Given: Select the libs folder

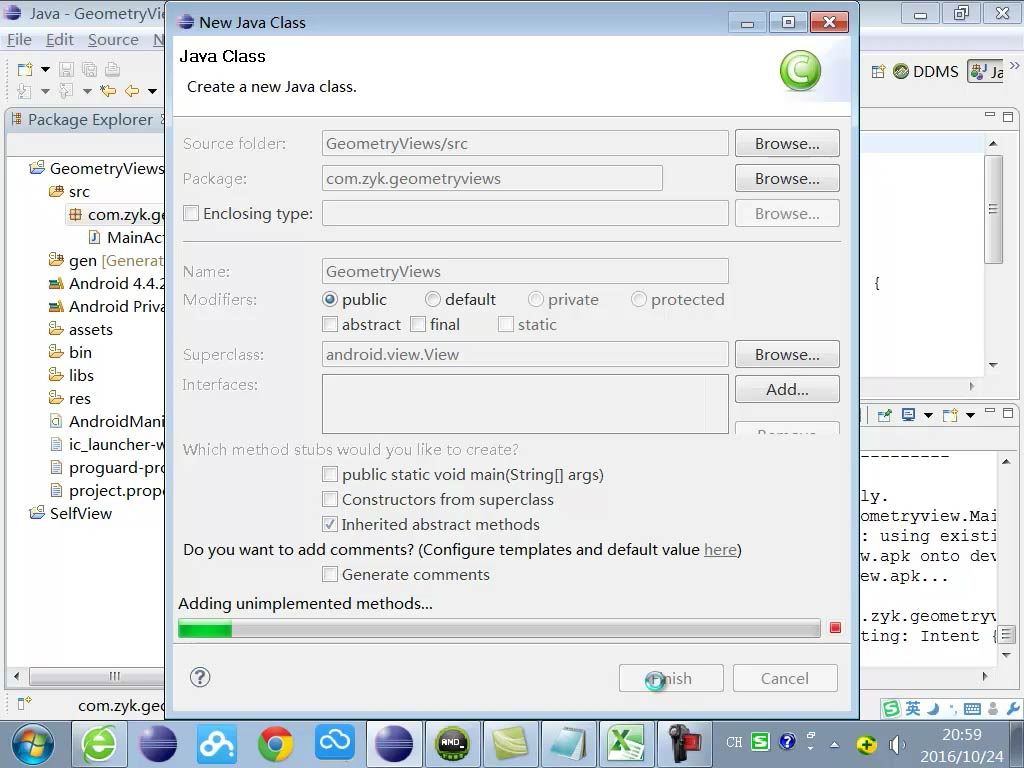Looking at the screenshot, I should pyautogui.click(x=71, y=376).
